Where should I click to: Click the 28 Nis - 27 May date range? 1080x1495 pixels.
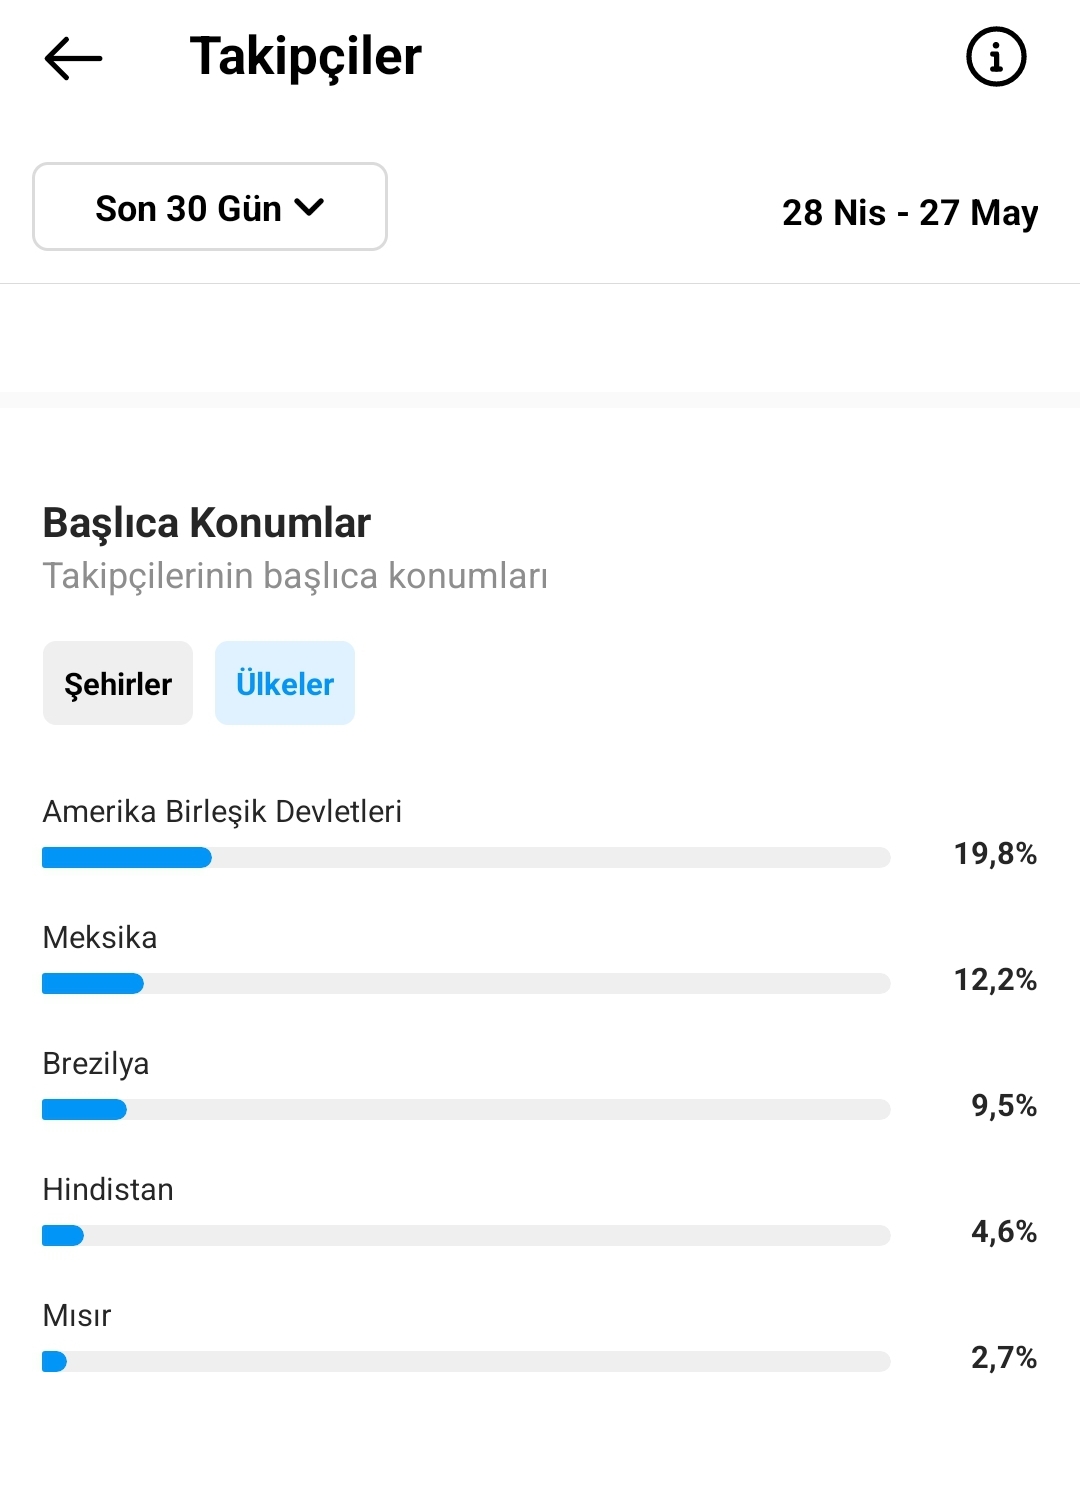click(x=910, y=212)
